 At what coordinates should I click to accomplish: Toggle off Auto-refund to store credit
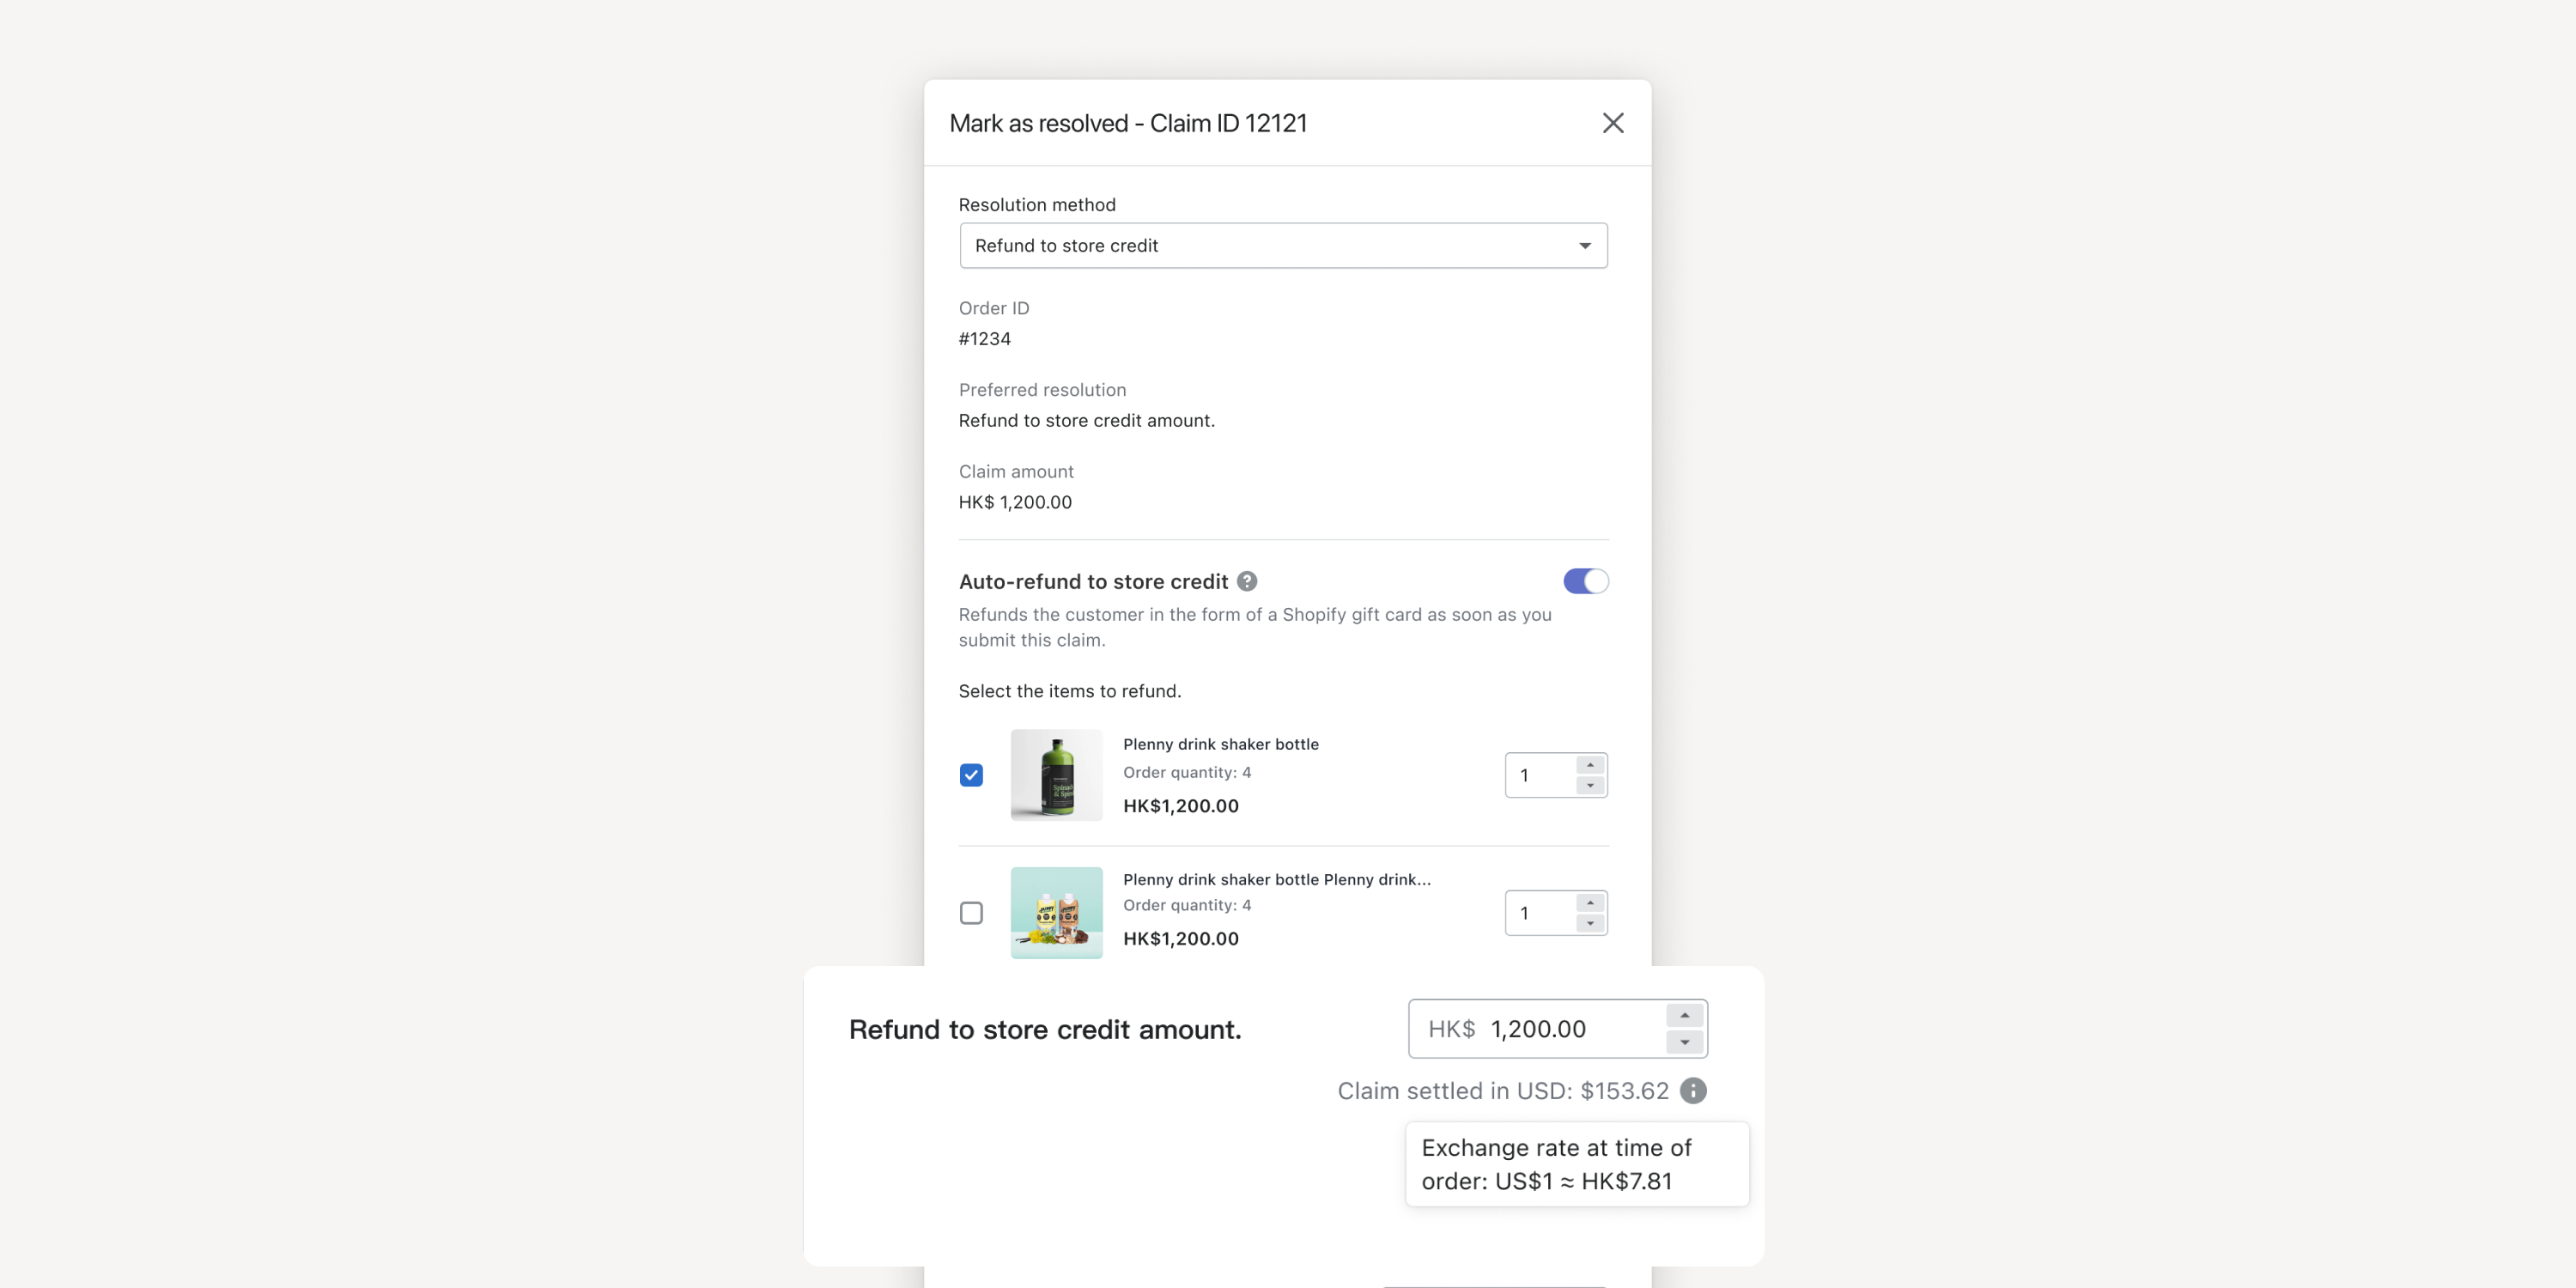[1586, 581]
